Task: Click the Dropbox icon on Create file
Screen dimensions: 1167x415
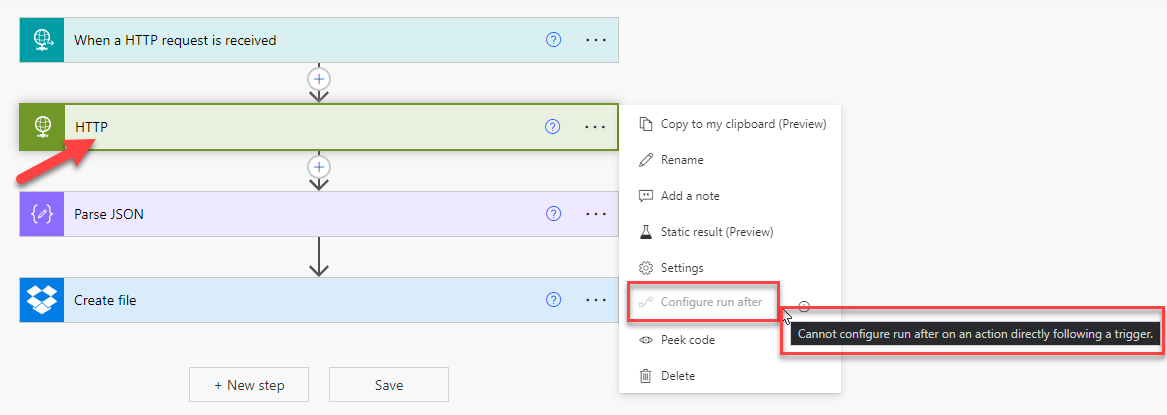Action: pyautogui.click(x=41, y=300)
